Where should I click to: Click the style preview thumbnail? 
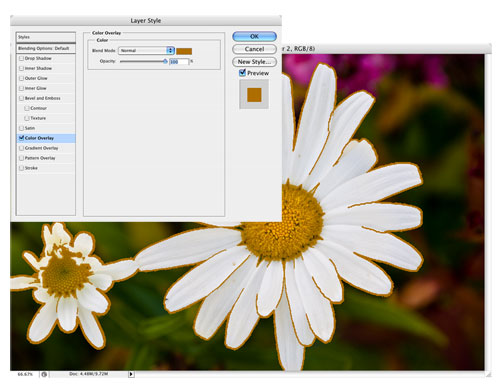pyautogui.click(x=254, y=94)
